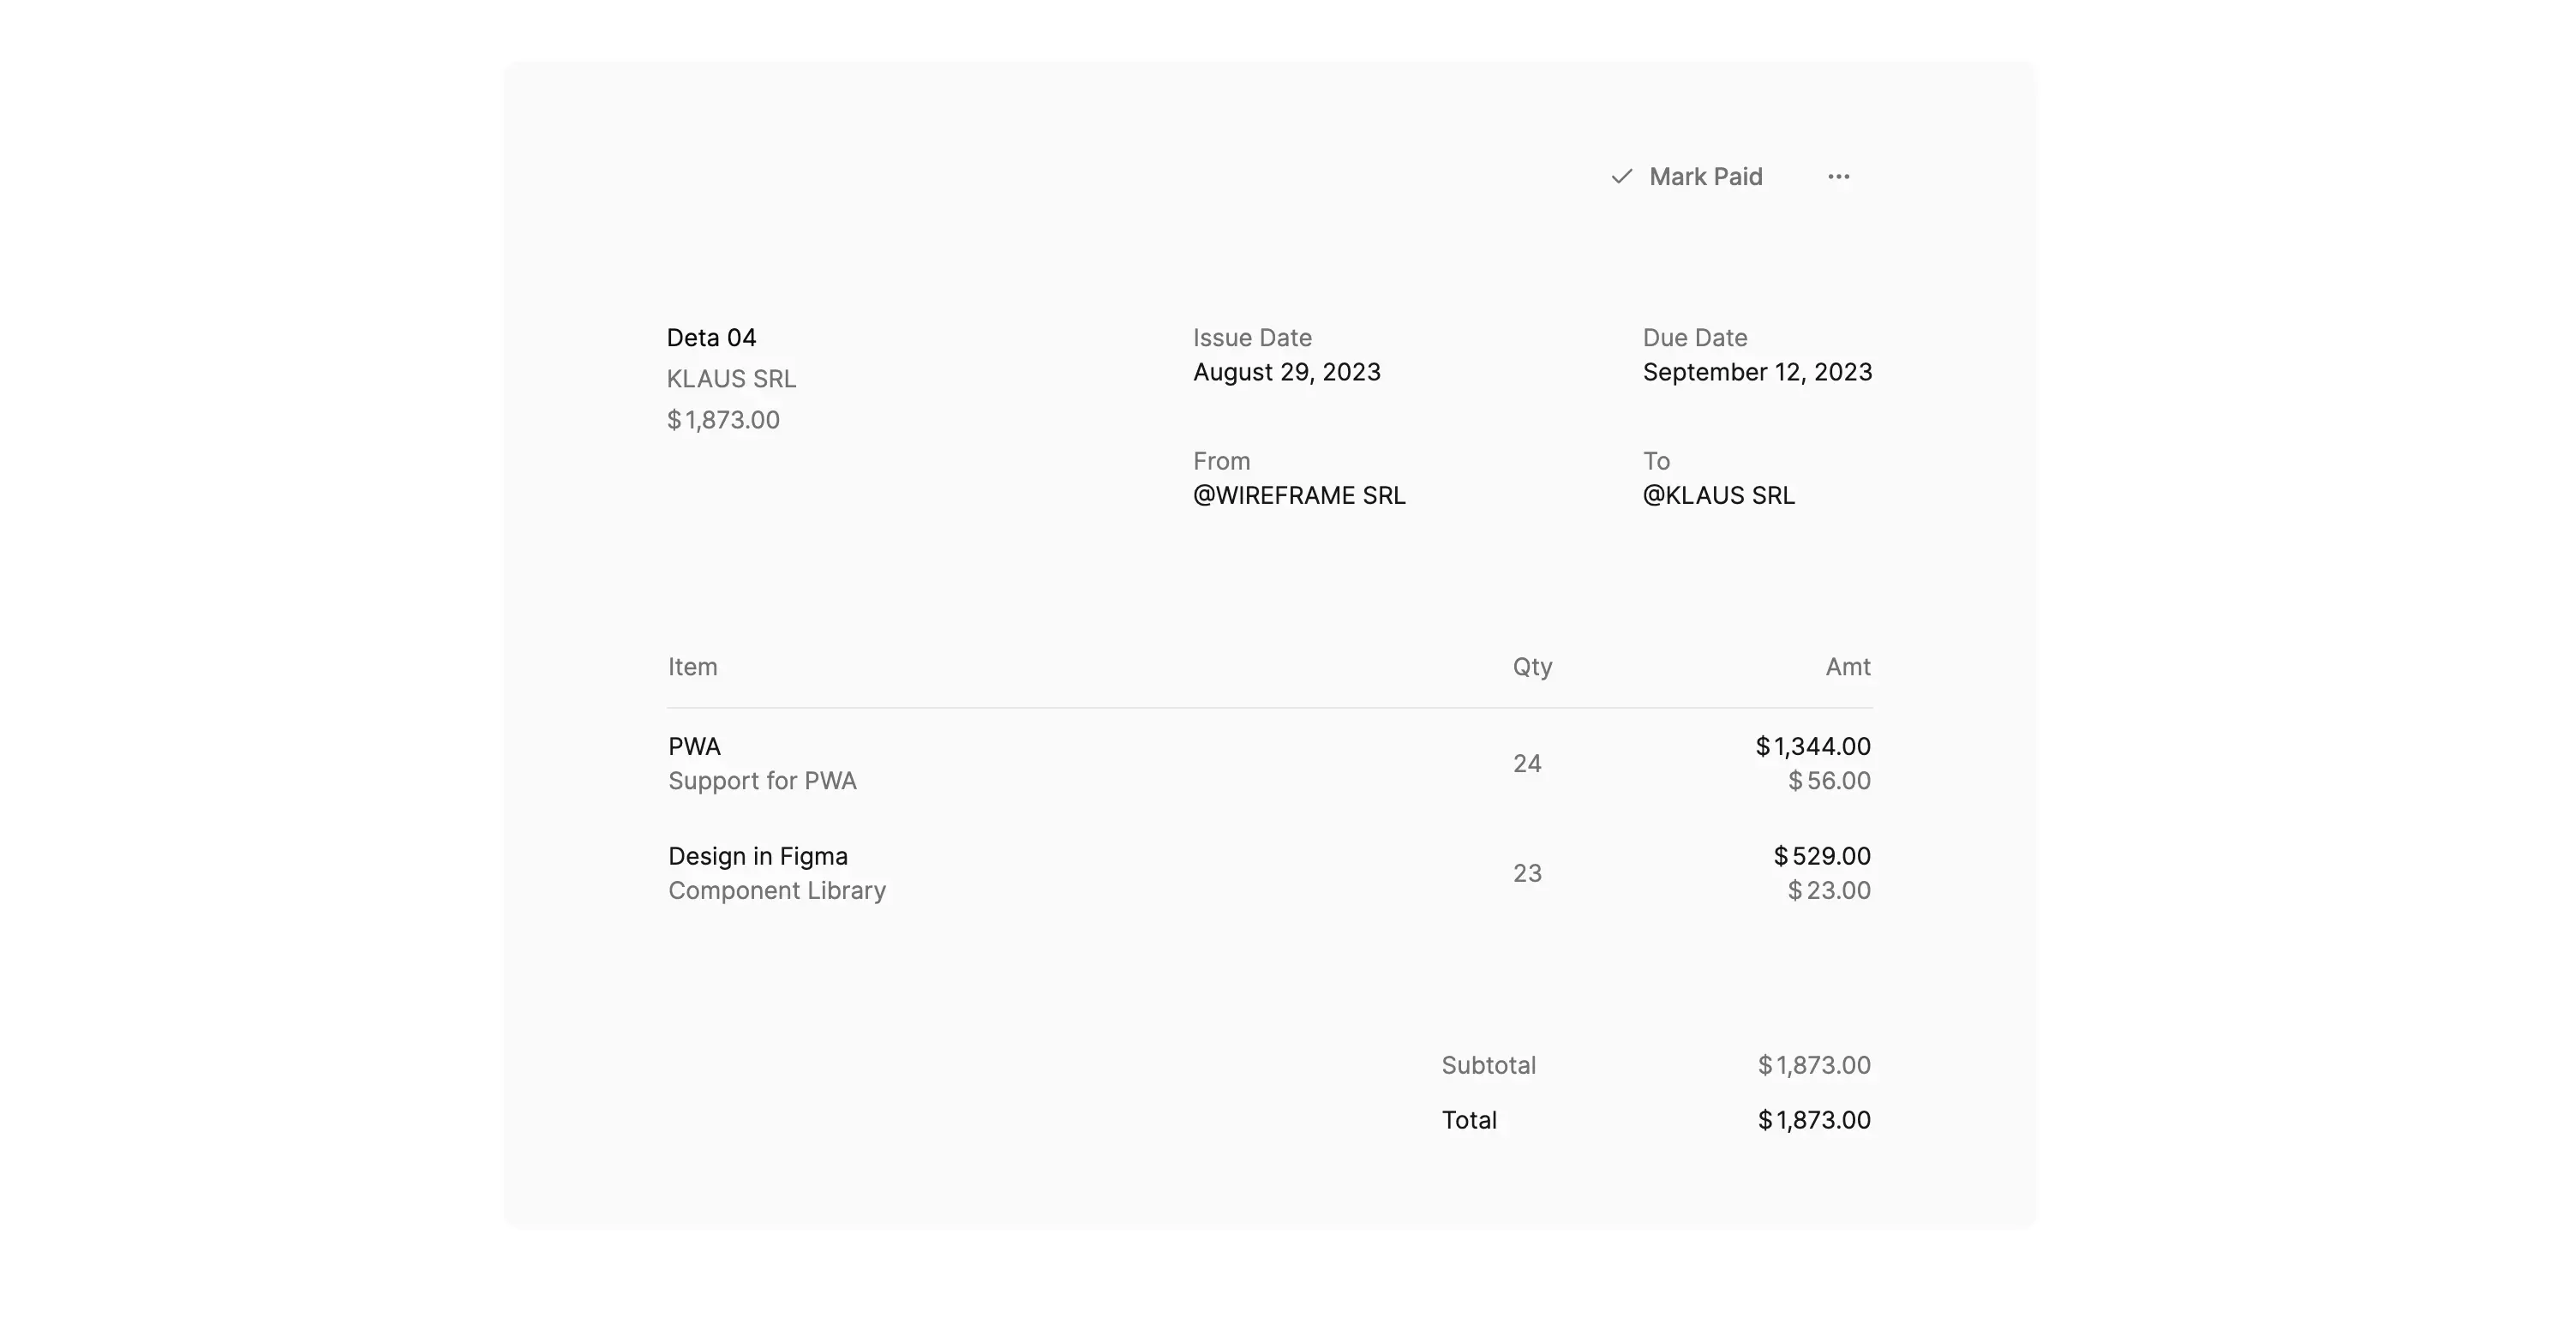Viewport: 2576px width, 1318px height.
Task: Click the Total amount $1,873.00 at bottom
Action: click(1813, 1121)
